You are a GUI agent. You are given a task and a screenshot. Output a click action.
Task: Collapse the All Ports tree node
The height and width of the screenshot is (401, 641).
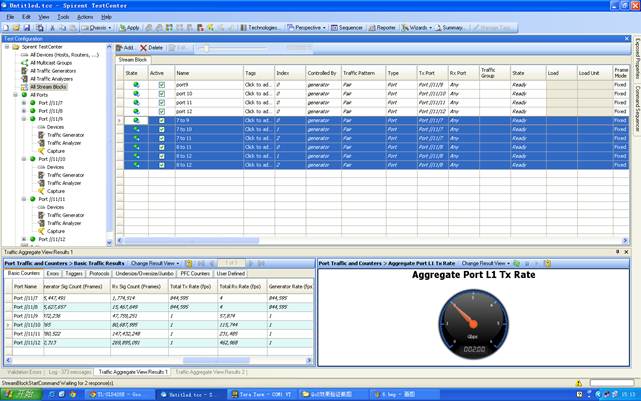click(16, 95)
